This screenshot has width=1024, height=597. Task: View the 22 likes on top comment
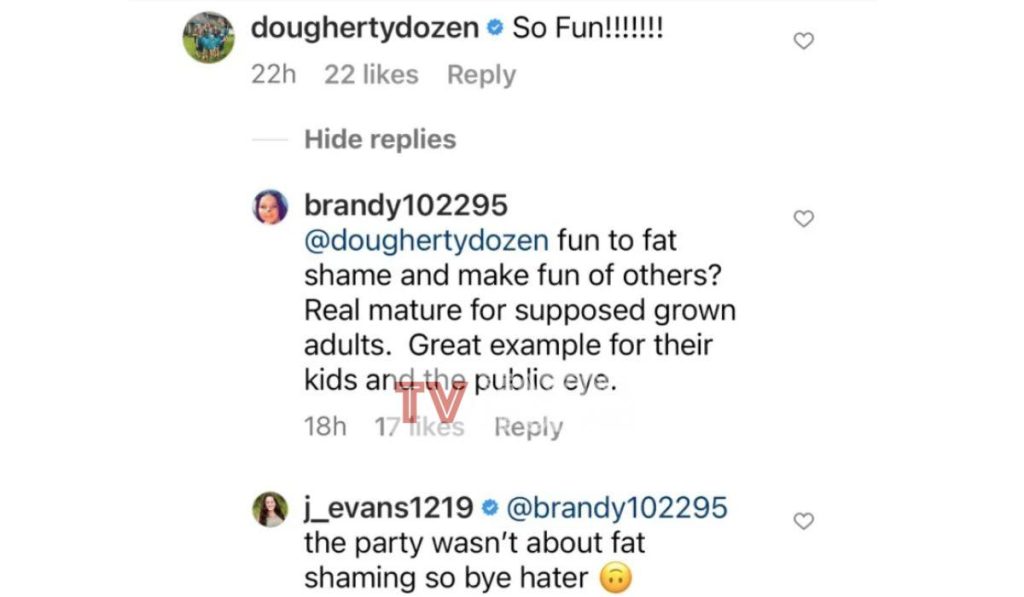tap(371, 74)
